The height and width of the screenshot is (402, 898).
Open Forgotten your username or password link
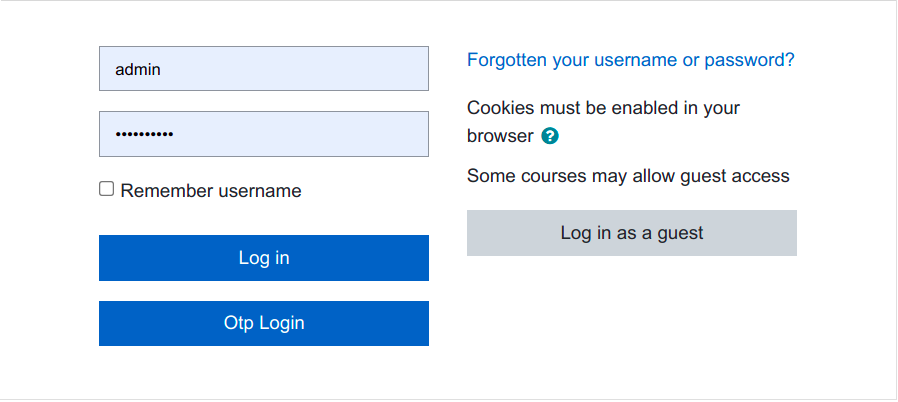pos(631,60)
